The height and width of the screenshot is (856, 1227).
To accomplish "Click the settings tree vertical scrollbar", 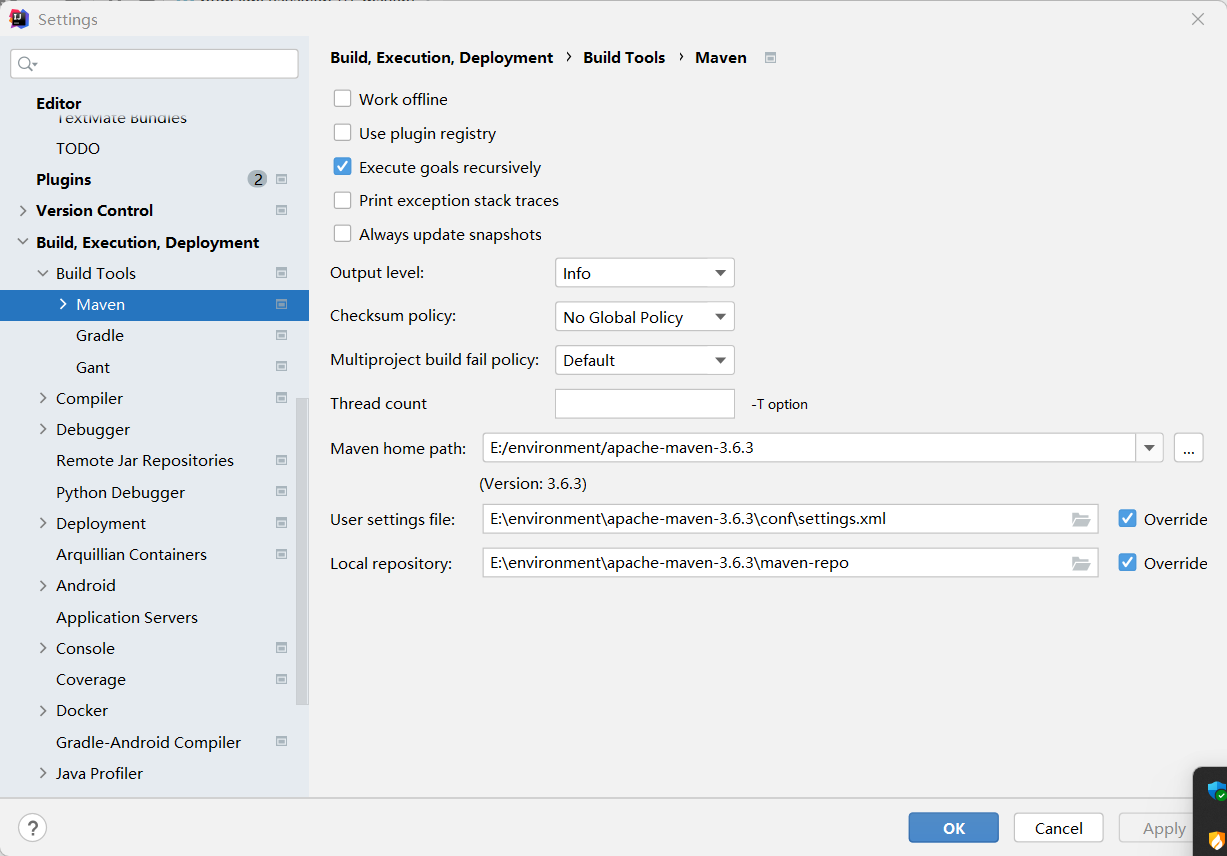I will click(302, 552).
